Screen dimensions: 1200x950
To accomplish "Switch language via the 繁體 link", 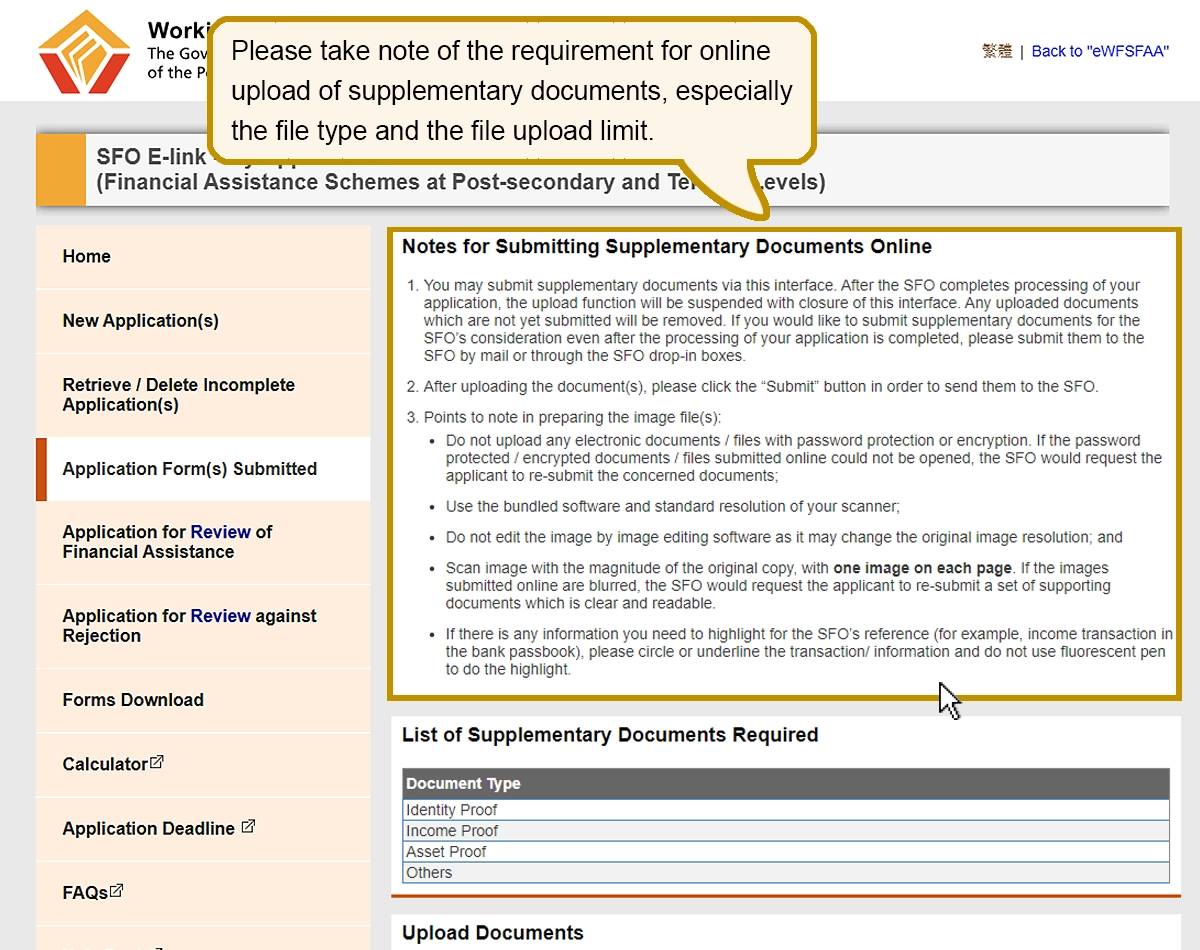I will (x=997, y=52).
